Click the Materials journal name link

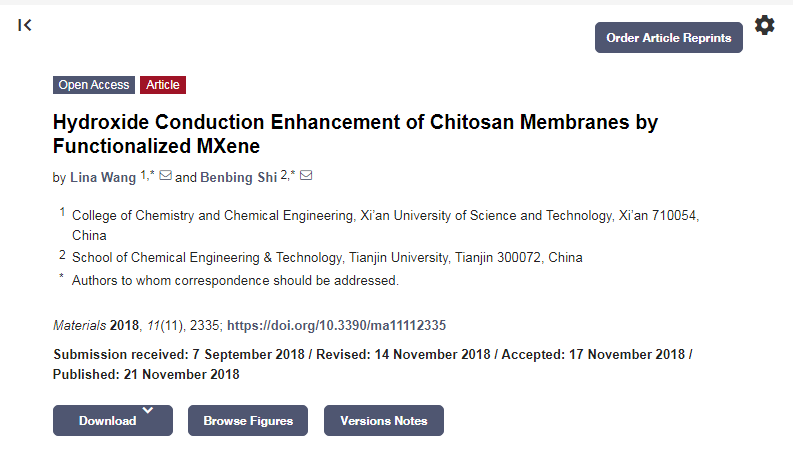tap(80, 326)
